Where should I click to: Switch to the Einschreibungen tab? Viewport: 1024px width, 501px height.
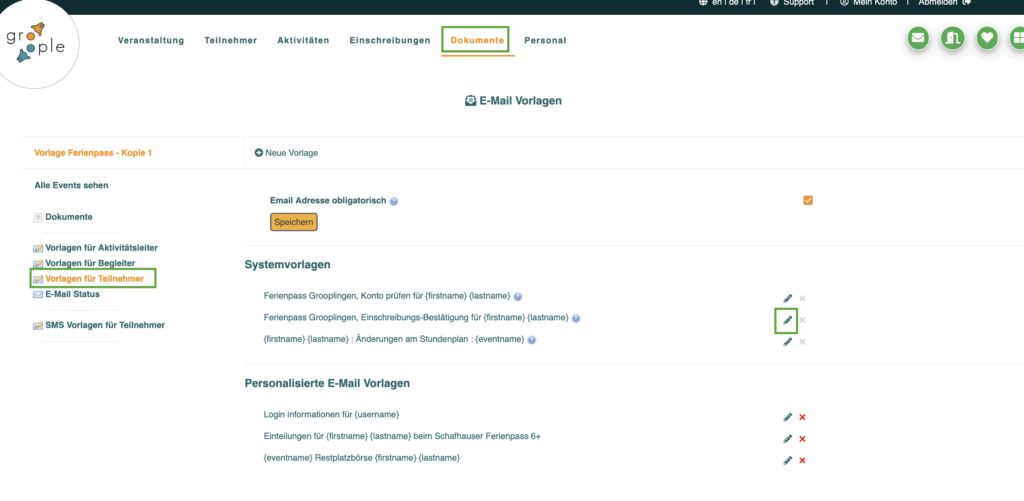389,40
